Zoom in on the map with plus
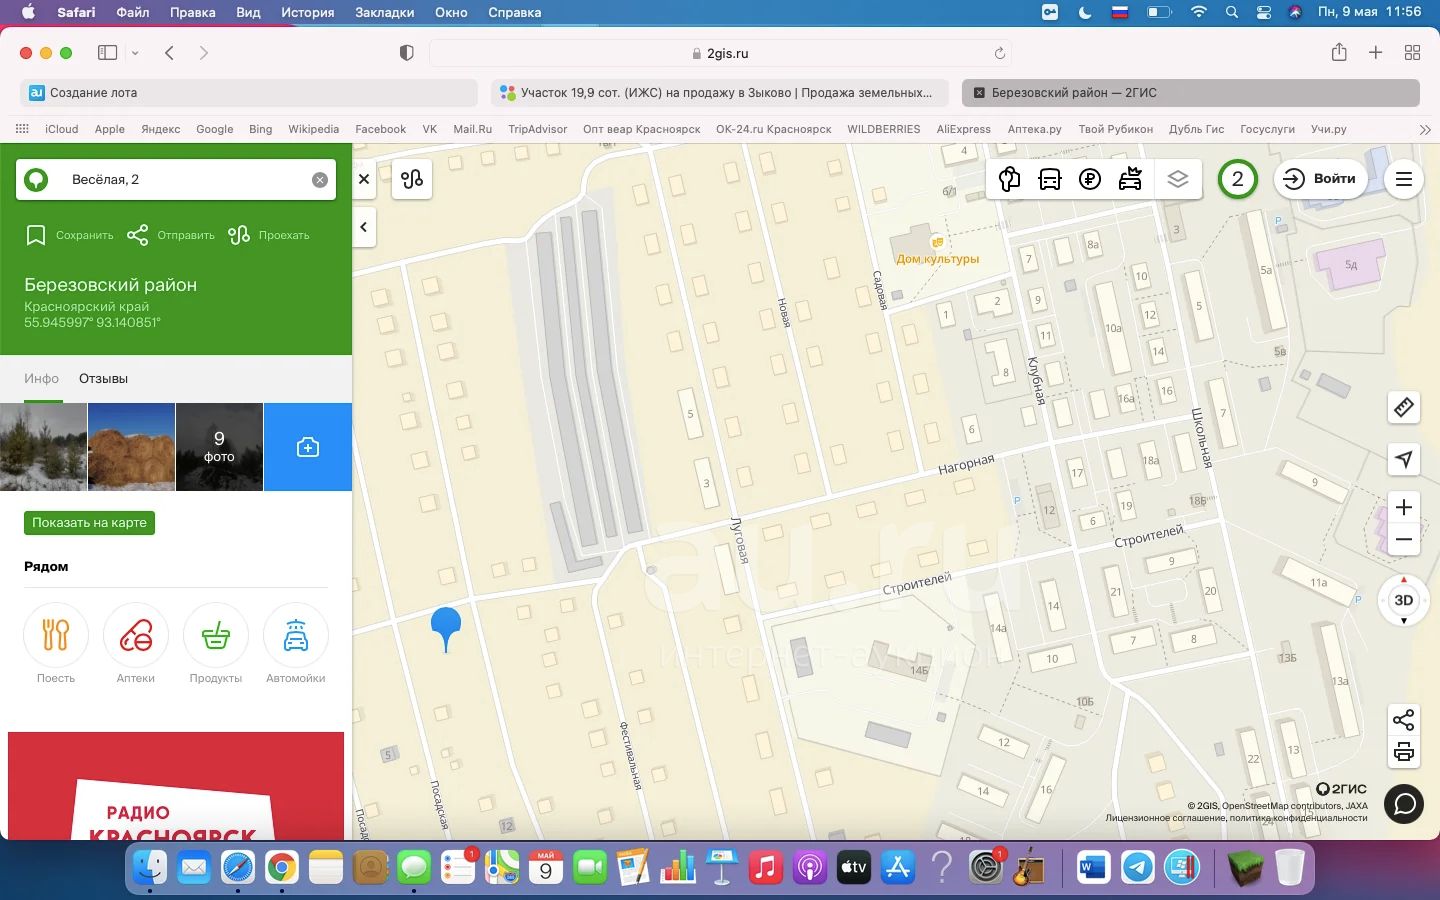 point(1404,507)
